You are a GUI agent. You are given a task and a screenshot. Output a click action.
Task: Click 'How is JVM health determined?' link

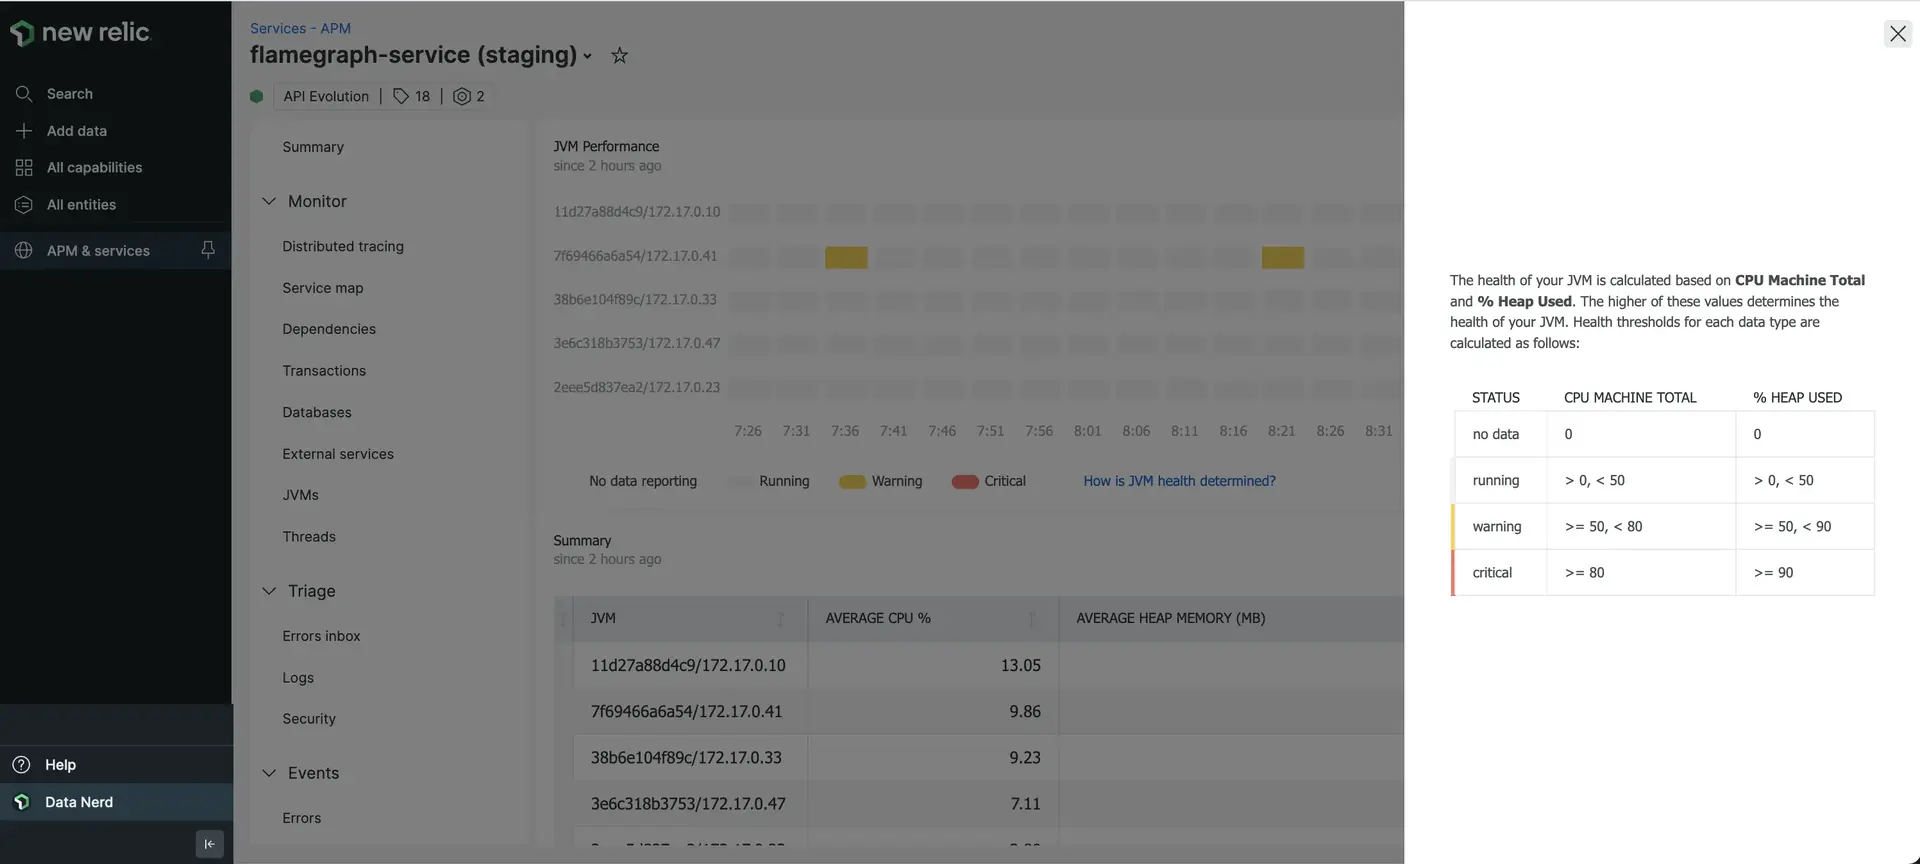tap(1179, 481)
